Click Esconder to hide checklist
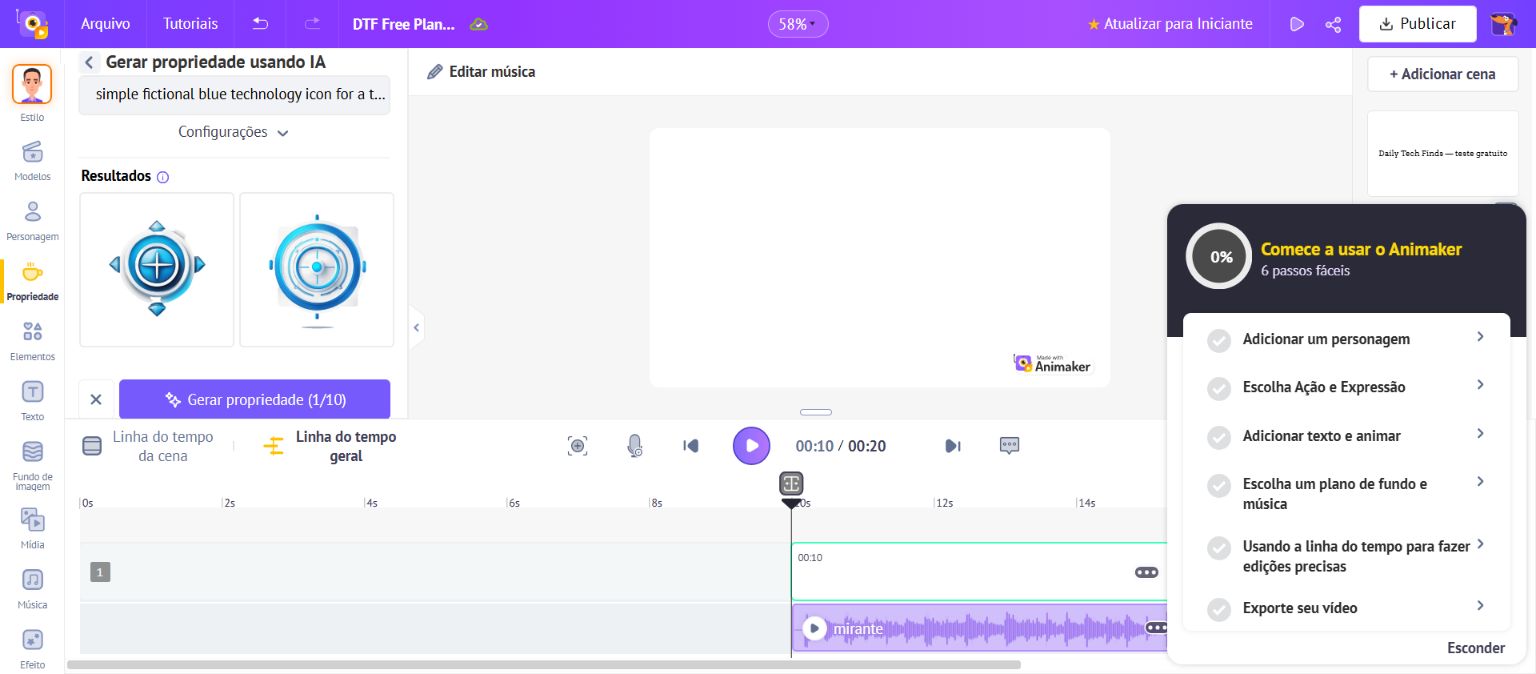1536x674 pixels. (1476, 648)
